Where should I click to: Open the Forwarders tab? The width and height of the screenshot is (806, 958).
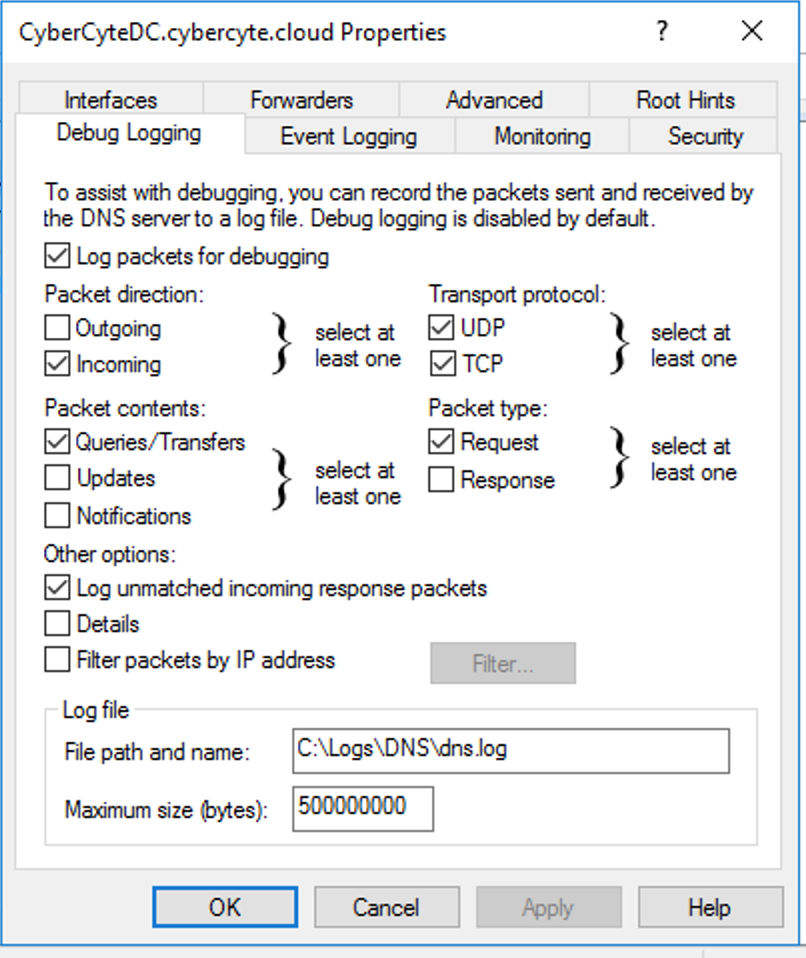pyautogui.click(x=301, y=100)
